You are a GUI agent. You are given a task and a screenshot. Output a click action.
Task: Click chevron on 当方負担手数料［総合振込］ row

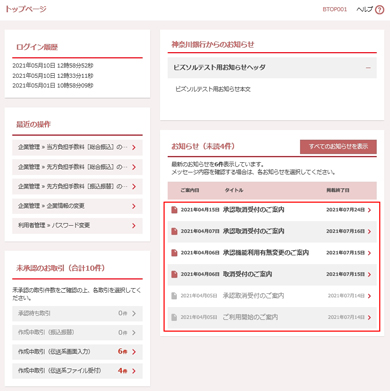[134, 147]
